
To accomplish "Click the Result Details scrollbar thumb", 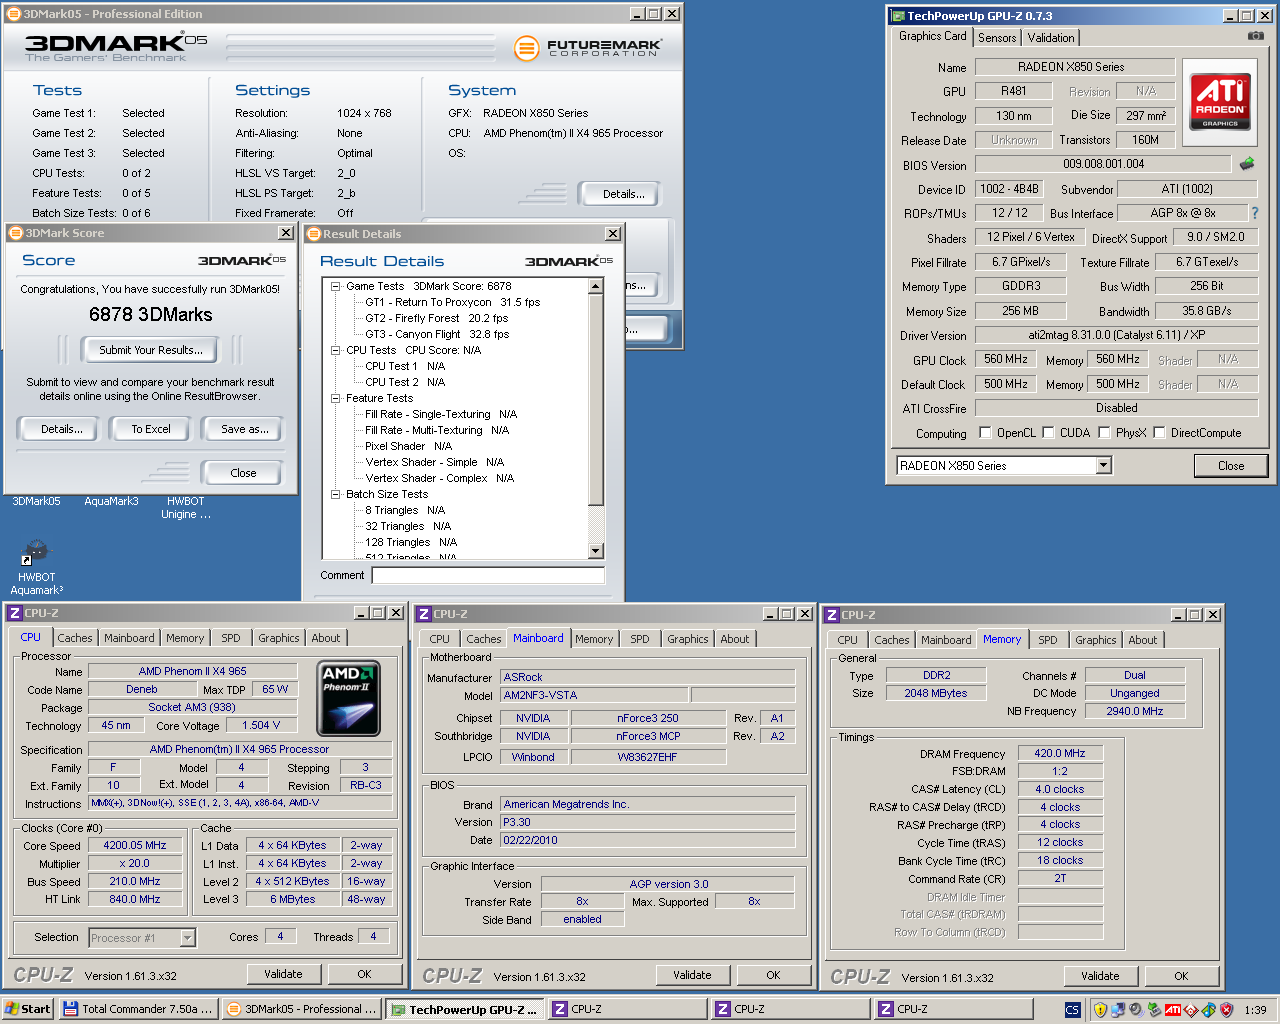I will tap(596, 400).
